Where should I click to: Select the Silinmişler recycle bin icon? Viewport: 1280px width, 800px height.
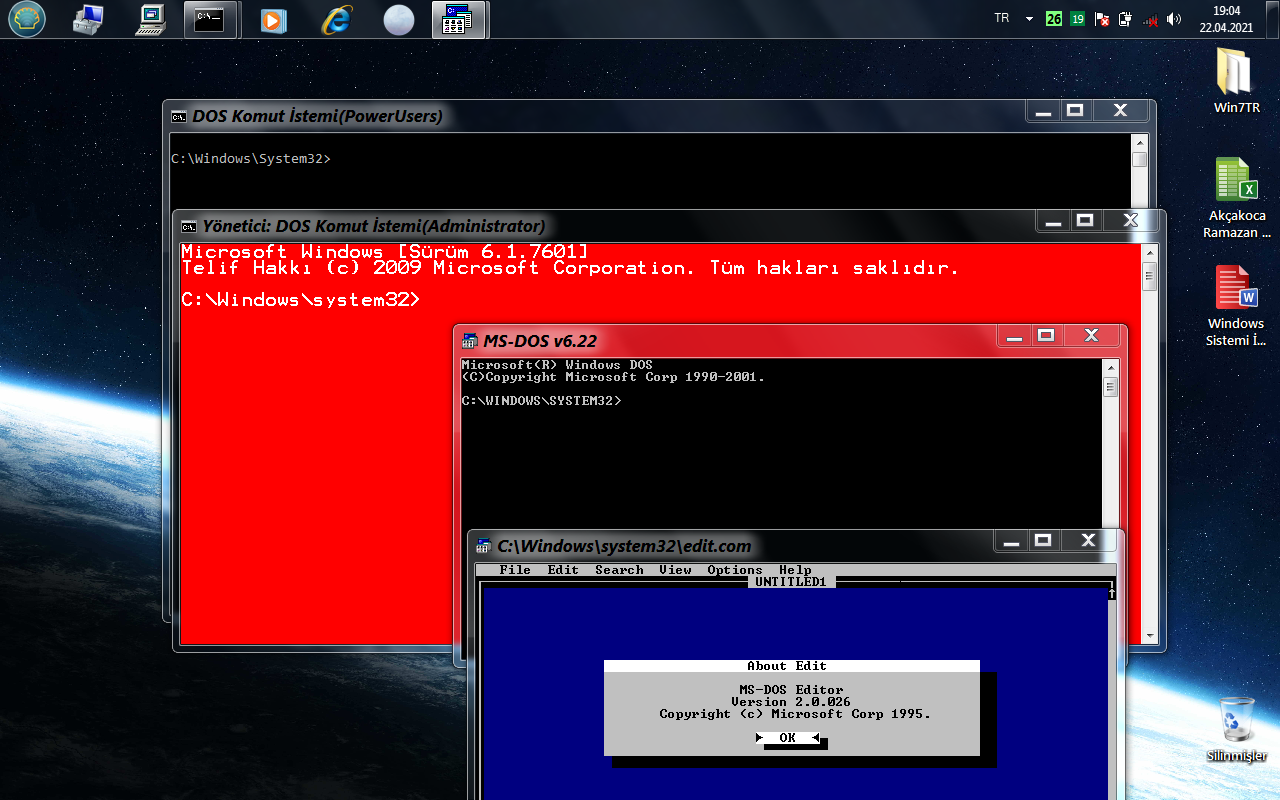(1236, 729)
